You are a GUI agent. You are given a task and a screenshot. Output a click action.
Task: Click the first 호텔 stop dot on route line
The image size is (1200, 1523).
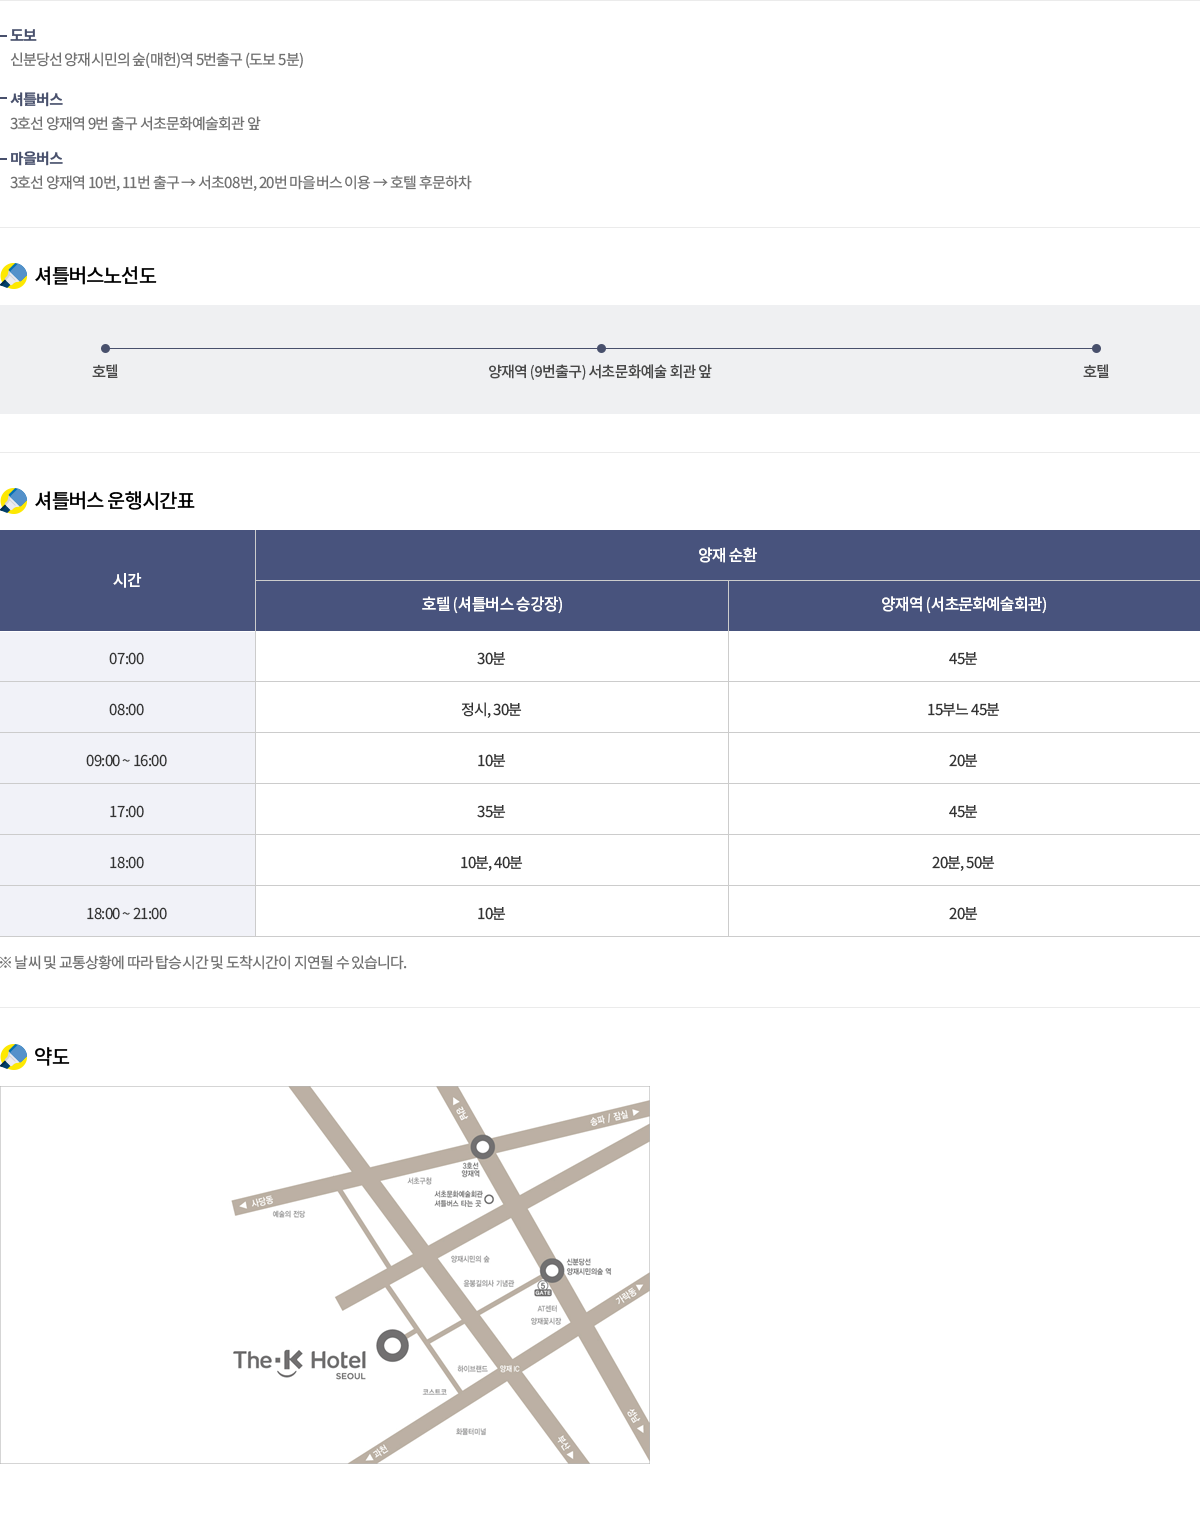[x=105, y=349]
